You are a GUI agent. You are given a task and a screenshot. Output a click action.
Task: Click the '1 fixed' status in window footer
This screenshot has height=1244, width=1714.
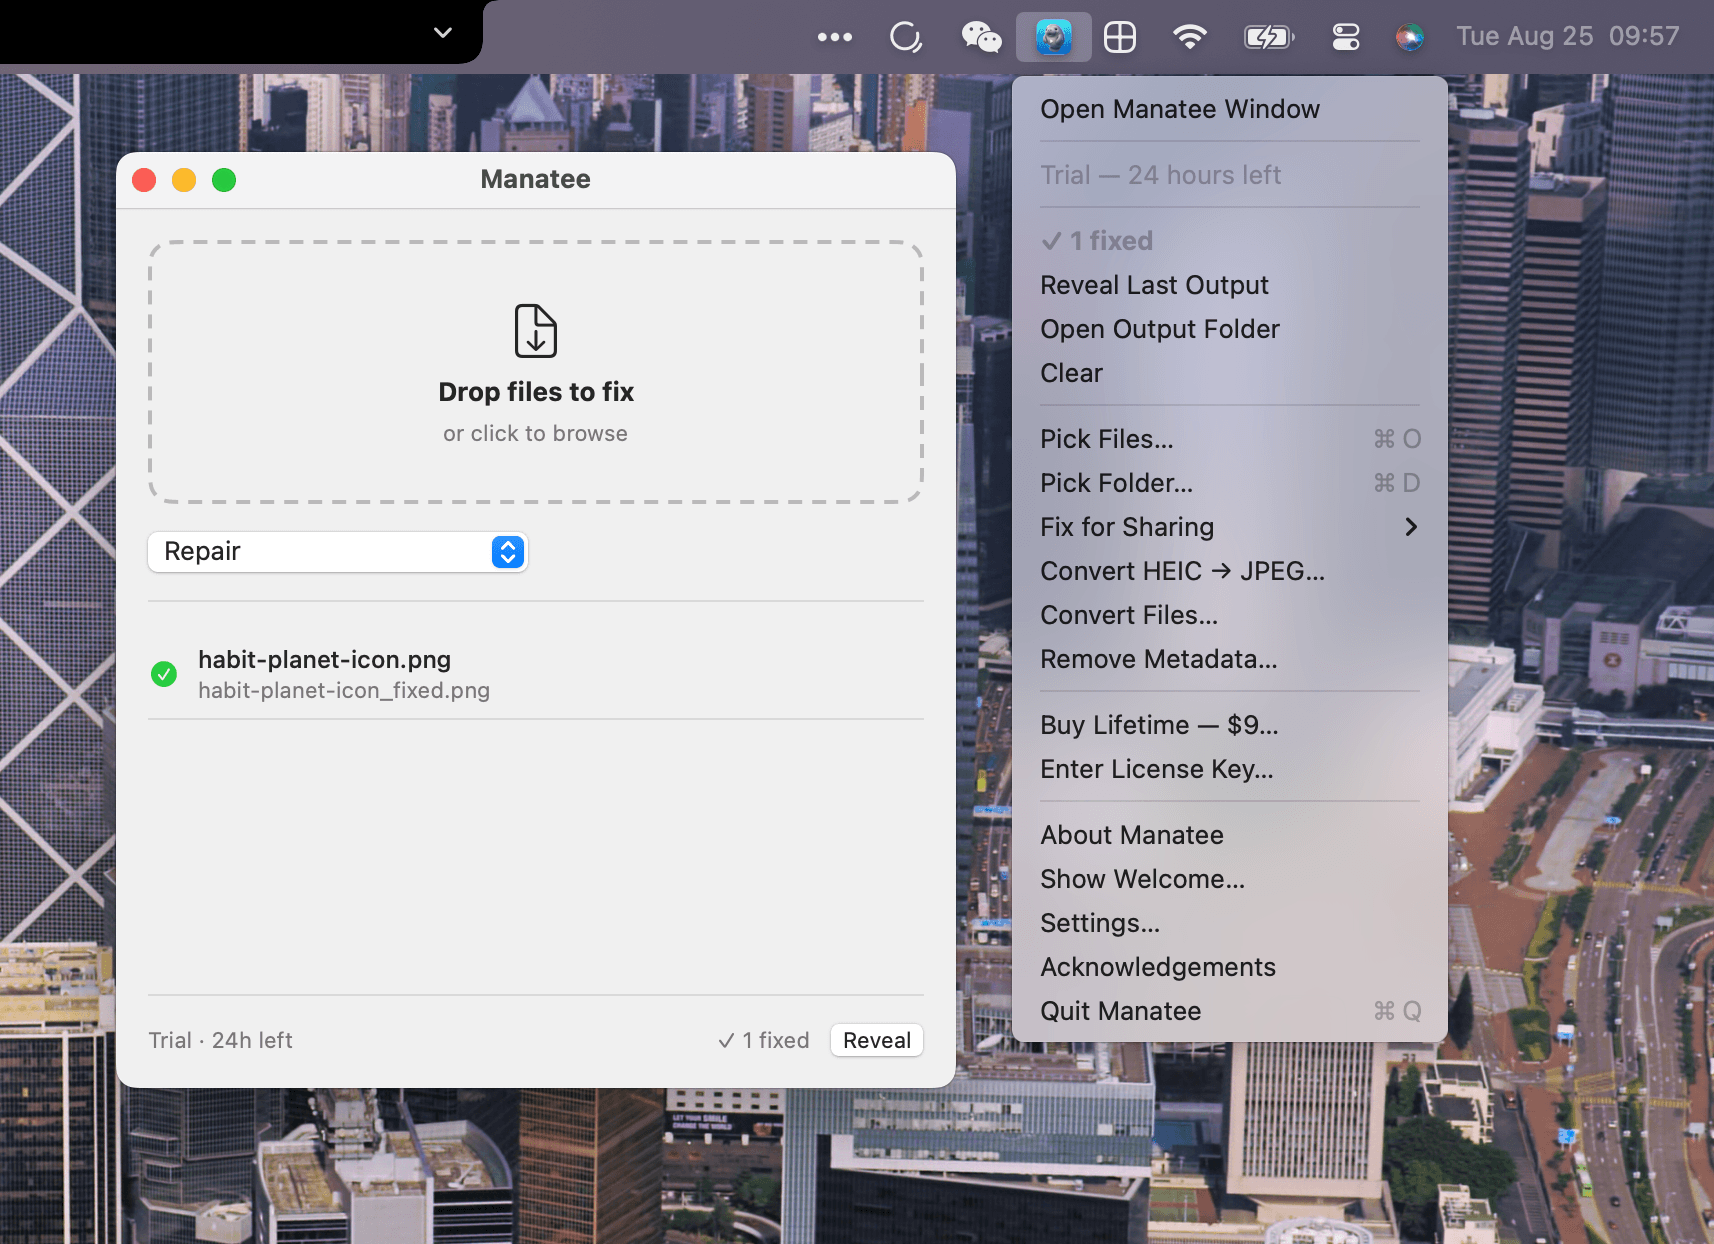click(x=764, y=1041)
